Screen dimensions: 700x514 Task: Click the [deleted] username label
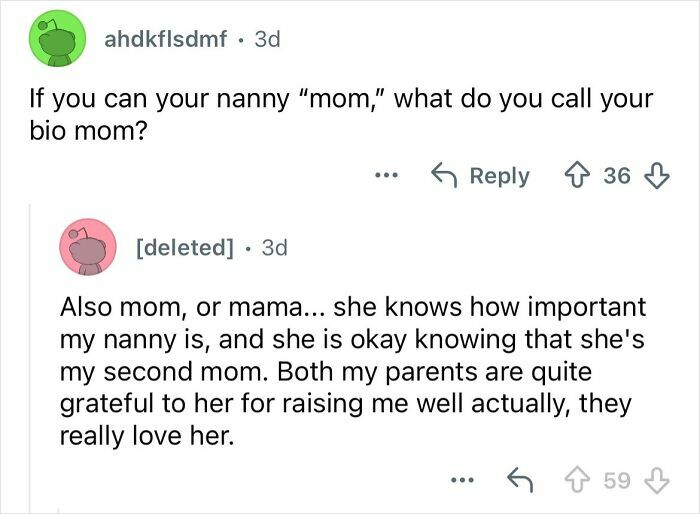(x=184, y=247)
